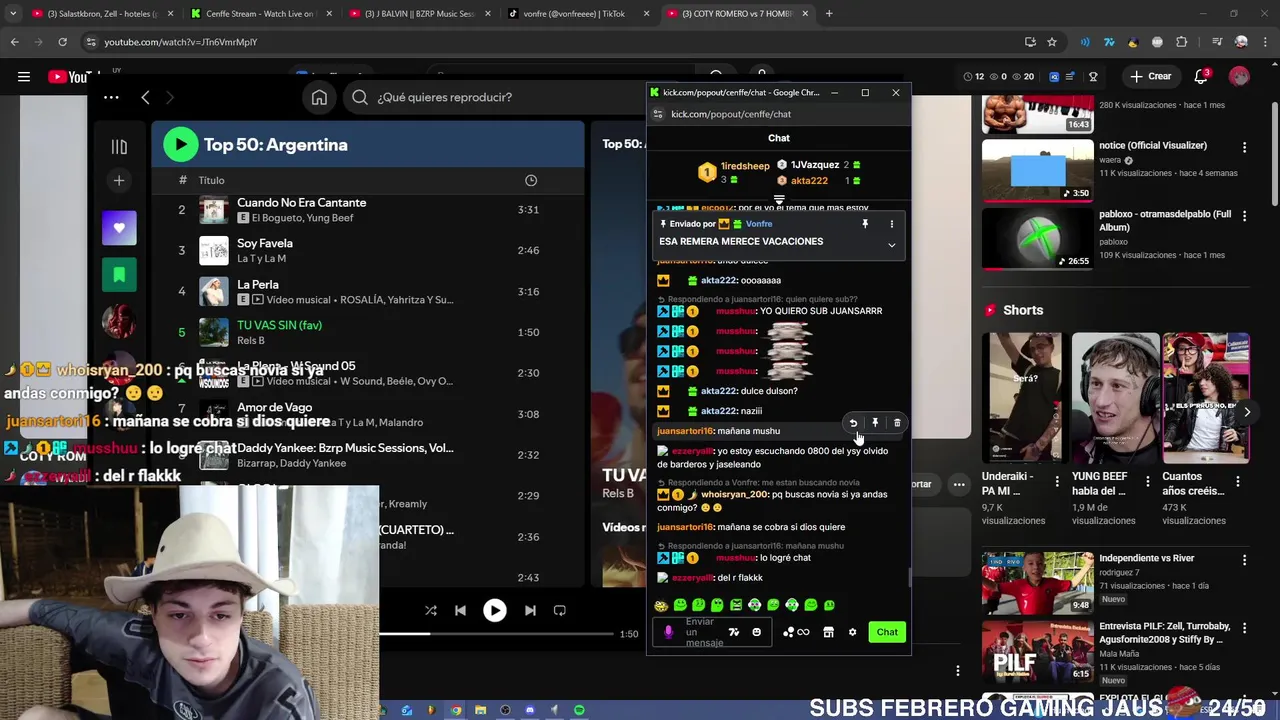The height and width of the screenshot is (720, 1280).
Task: Toggle shuffle in Spotify player
Action: coord(431,610)
